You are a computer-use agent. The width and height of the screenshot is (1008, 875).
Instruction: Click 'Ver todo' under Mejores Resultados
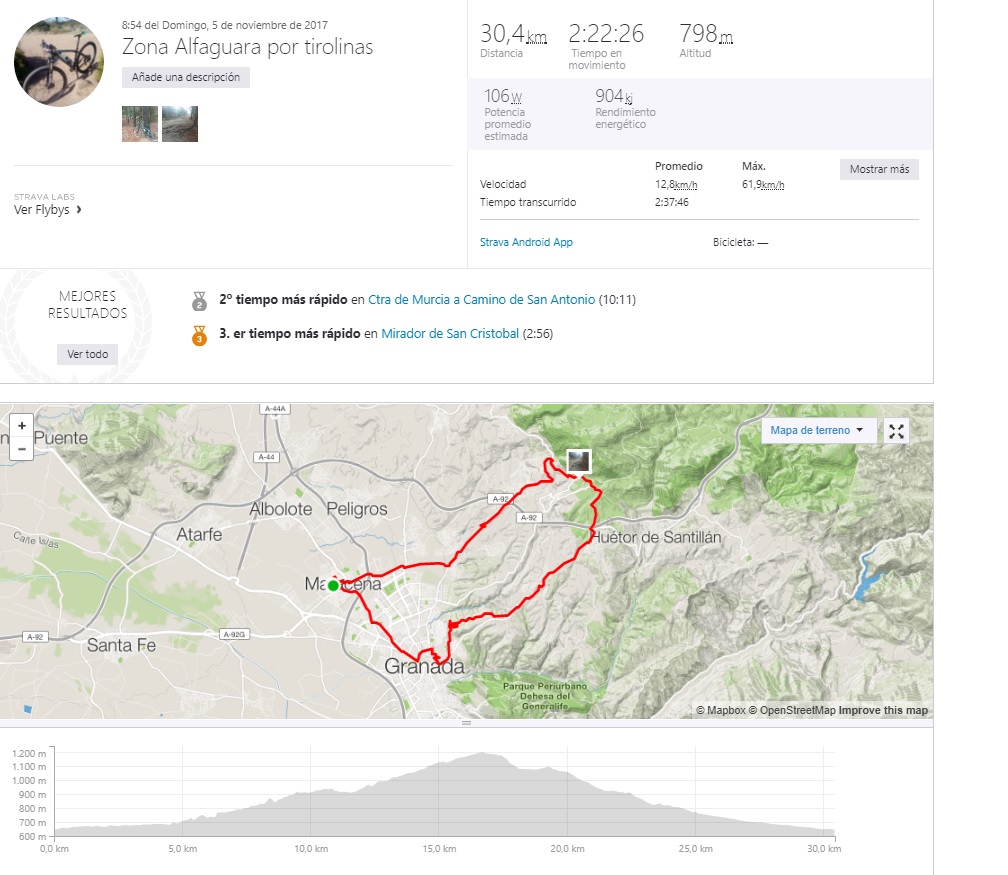point(85,355)
